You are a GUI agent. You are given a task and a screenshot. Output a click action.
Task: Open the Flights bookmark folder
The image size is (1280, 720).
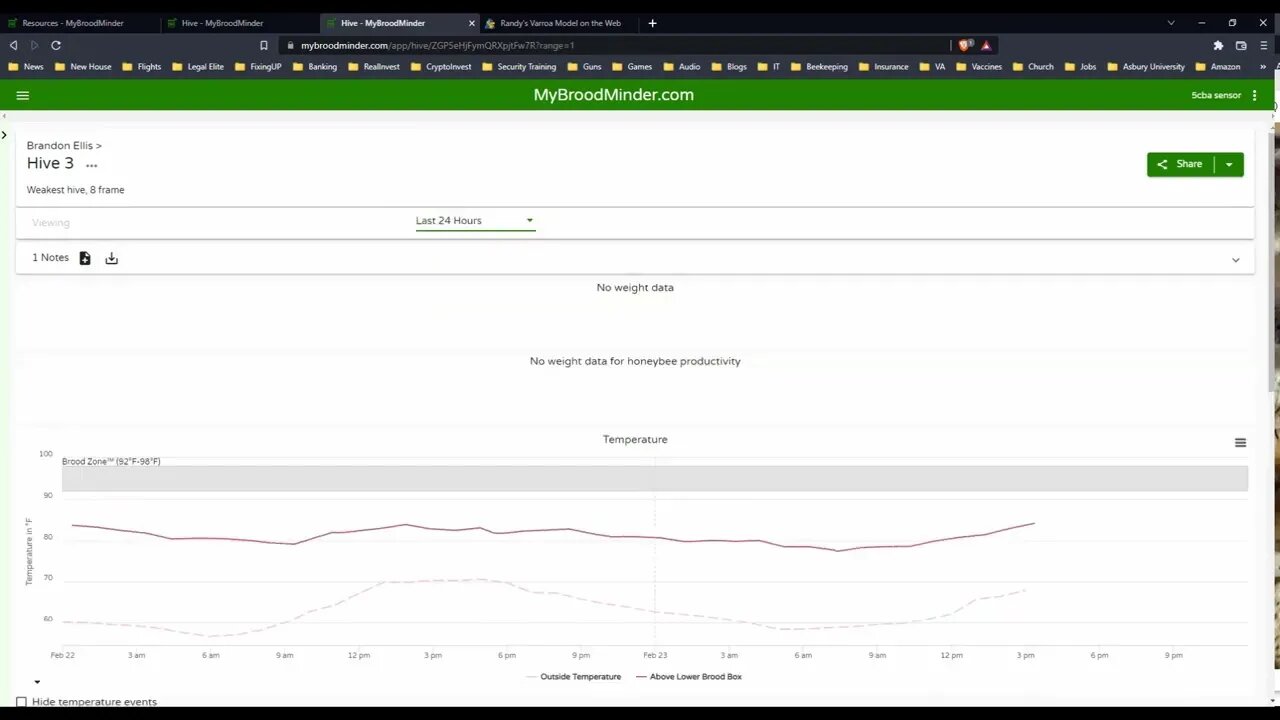141,67
